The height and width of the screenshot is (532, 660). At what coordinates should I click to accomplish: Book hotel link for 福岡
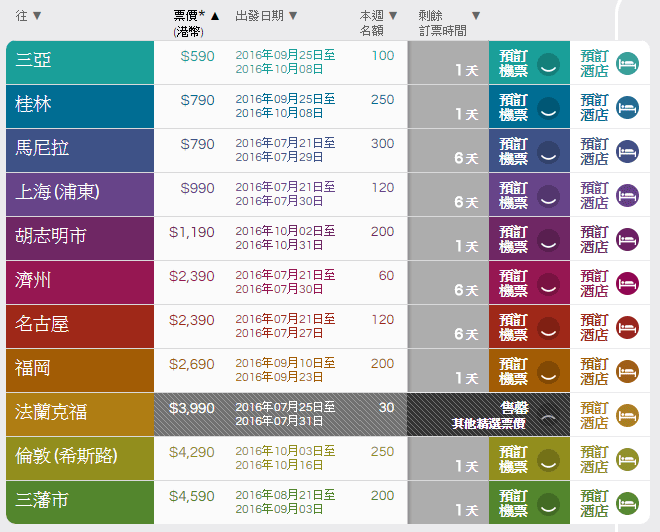pos(594,371)
